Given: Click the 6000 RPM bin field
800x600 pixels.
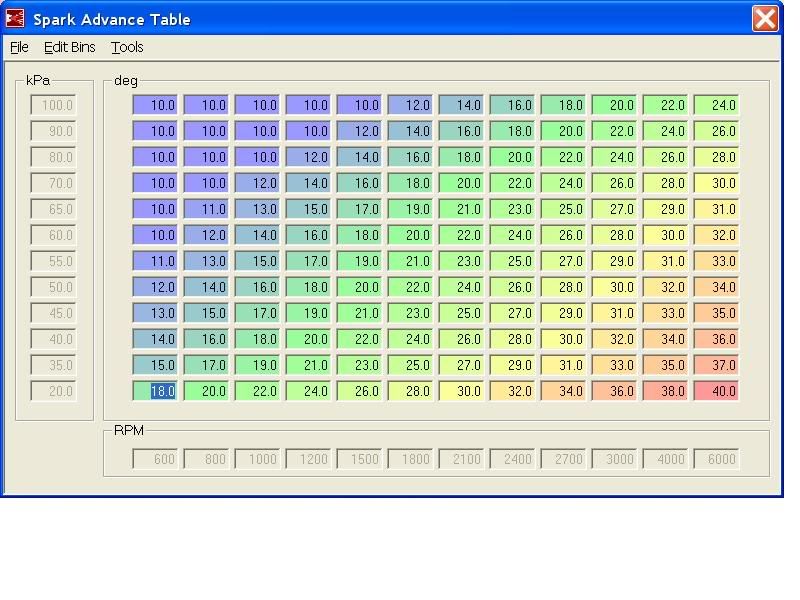Looking at the screenshot, I should [x=716, y=459].
